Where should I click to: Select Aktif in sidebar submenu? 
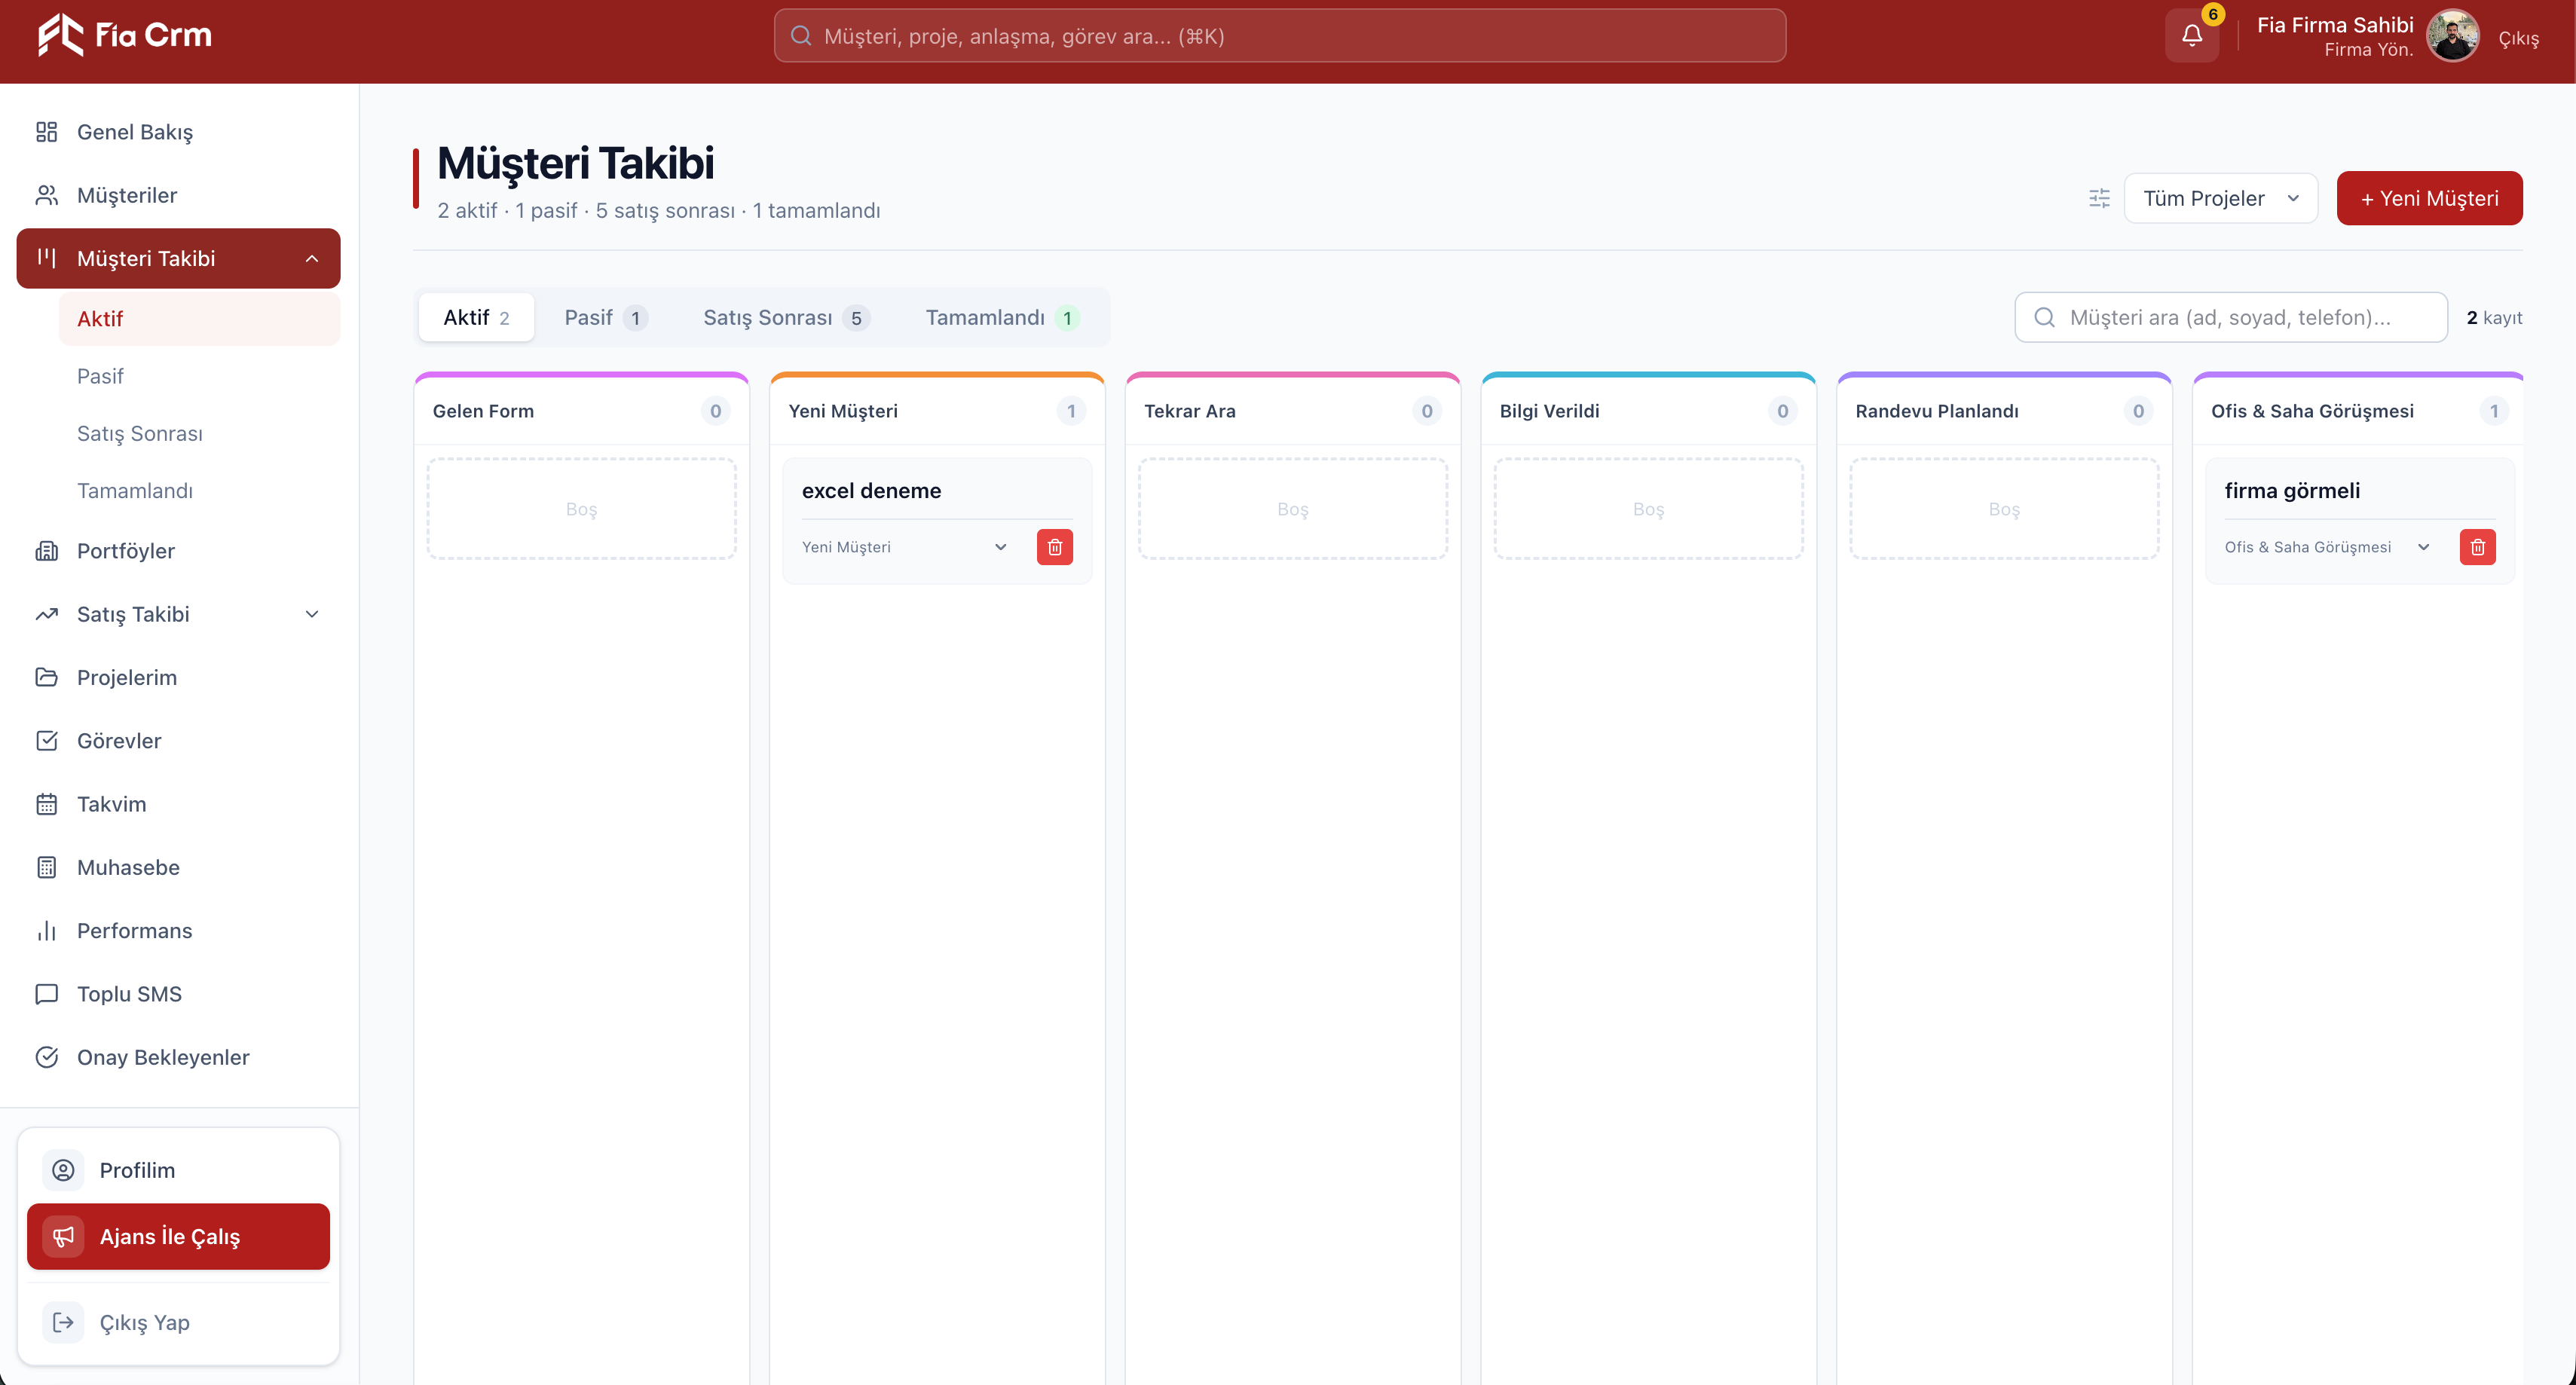pos(200,318)
